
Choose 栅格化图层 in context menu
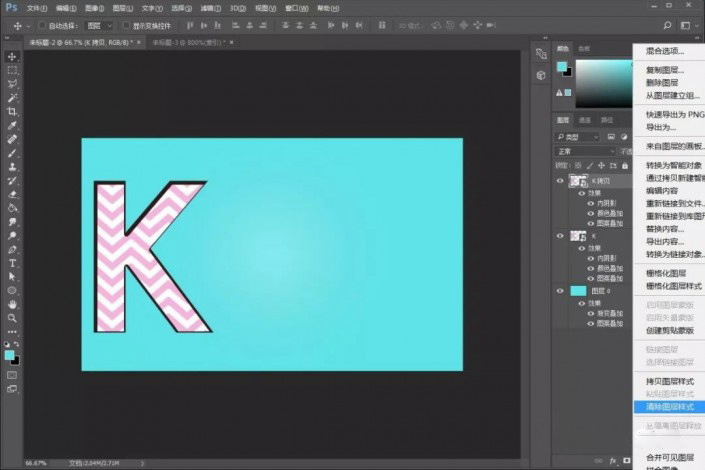point(665,273)
